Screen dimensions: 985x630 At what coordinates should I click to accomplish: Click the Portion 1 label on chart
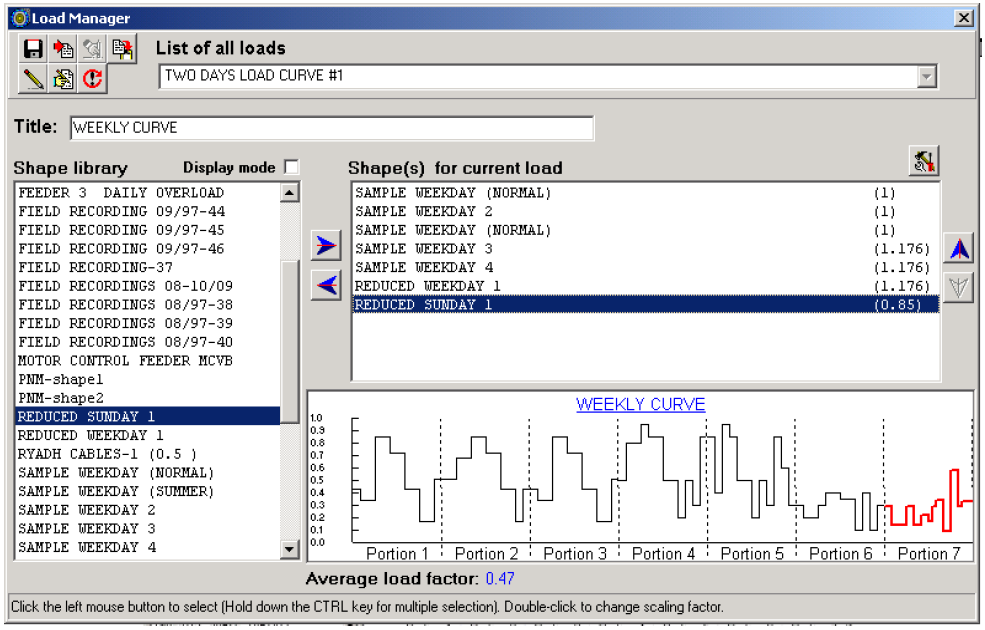click(397, 553)
